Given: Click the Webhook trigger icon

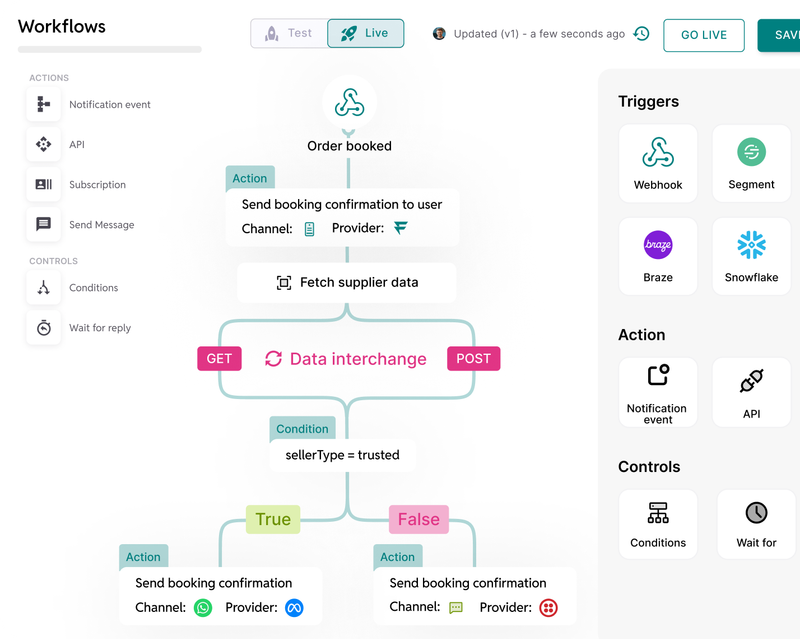Looking at the screenshot, I should (x=657, y=153).
